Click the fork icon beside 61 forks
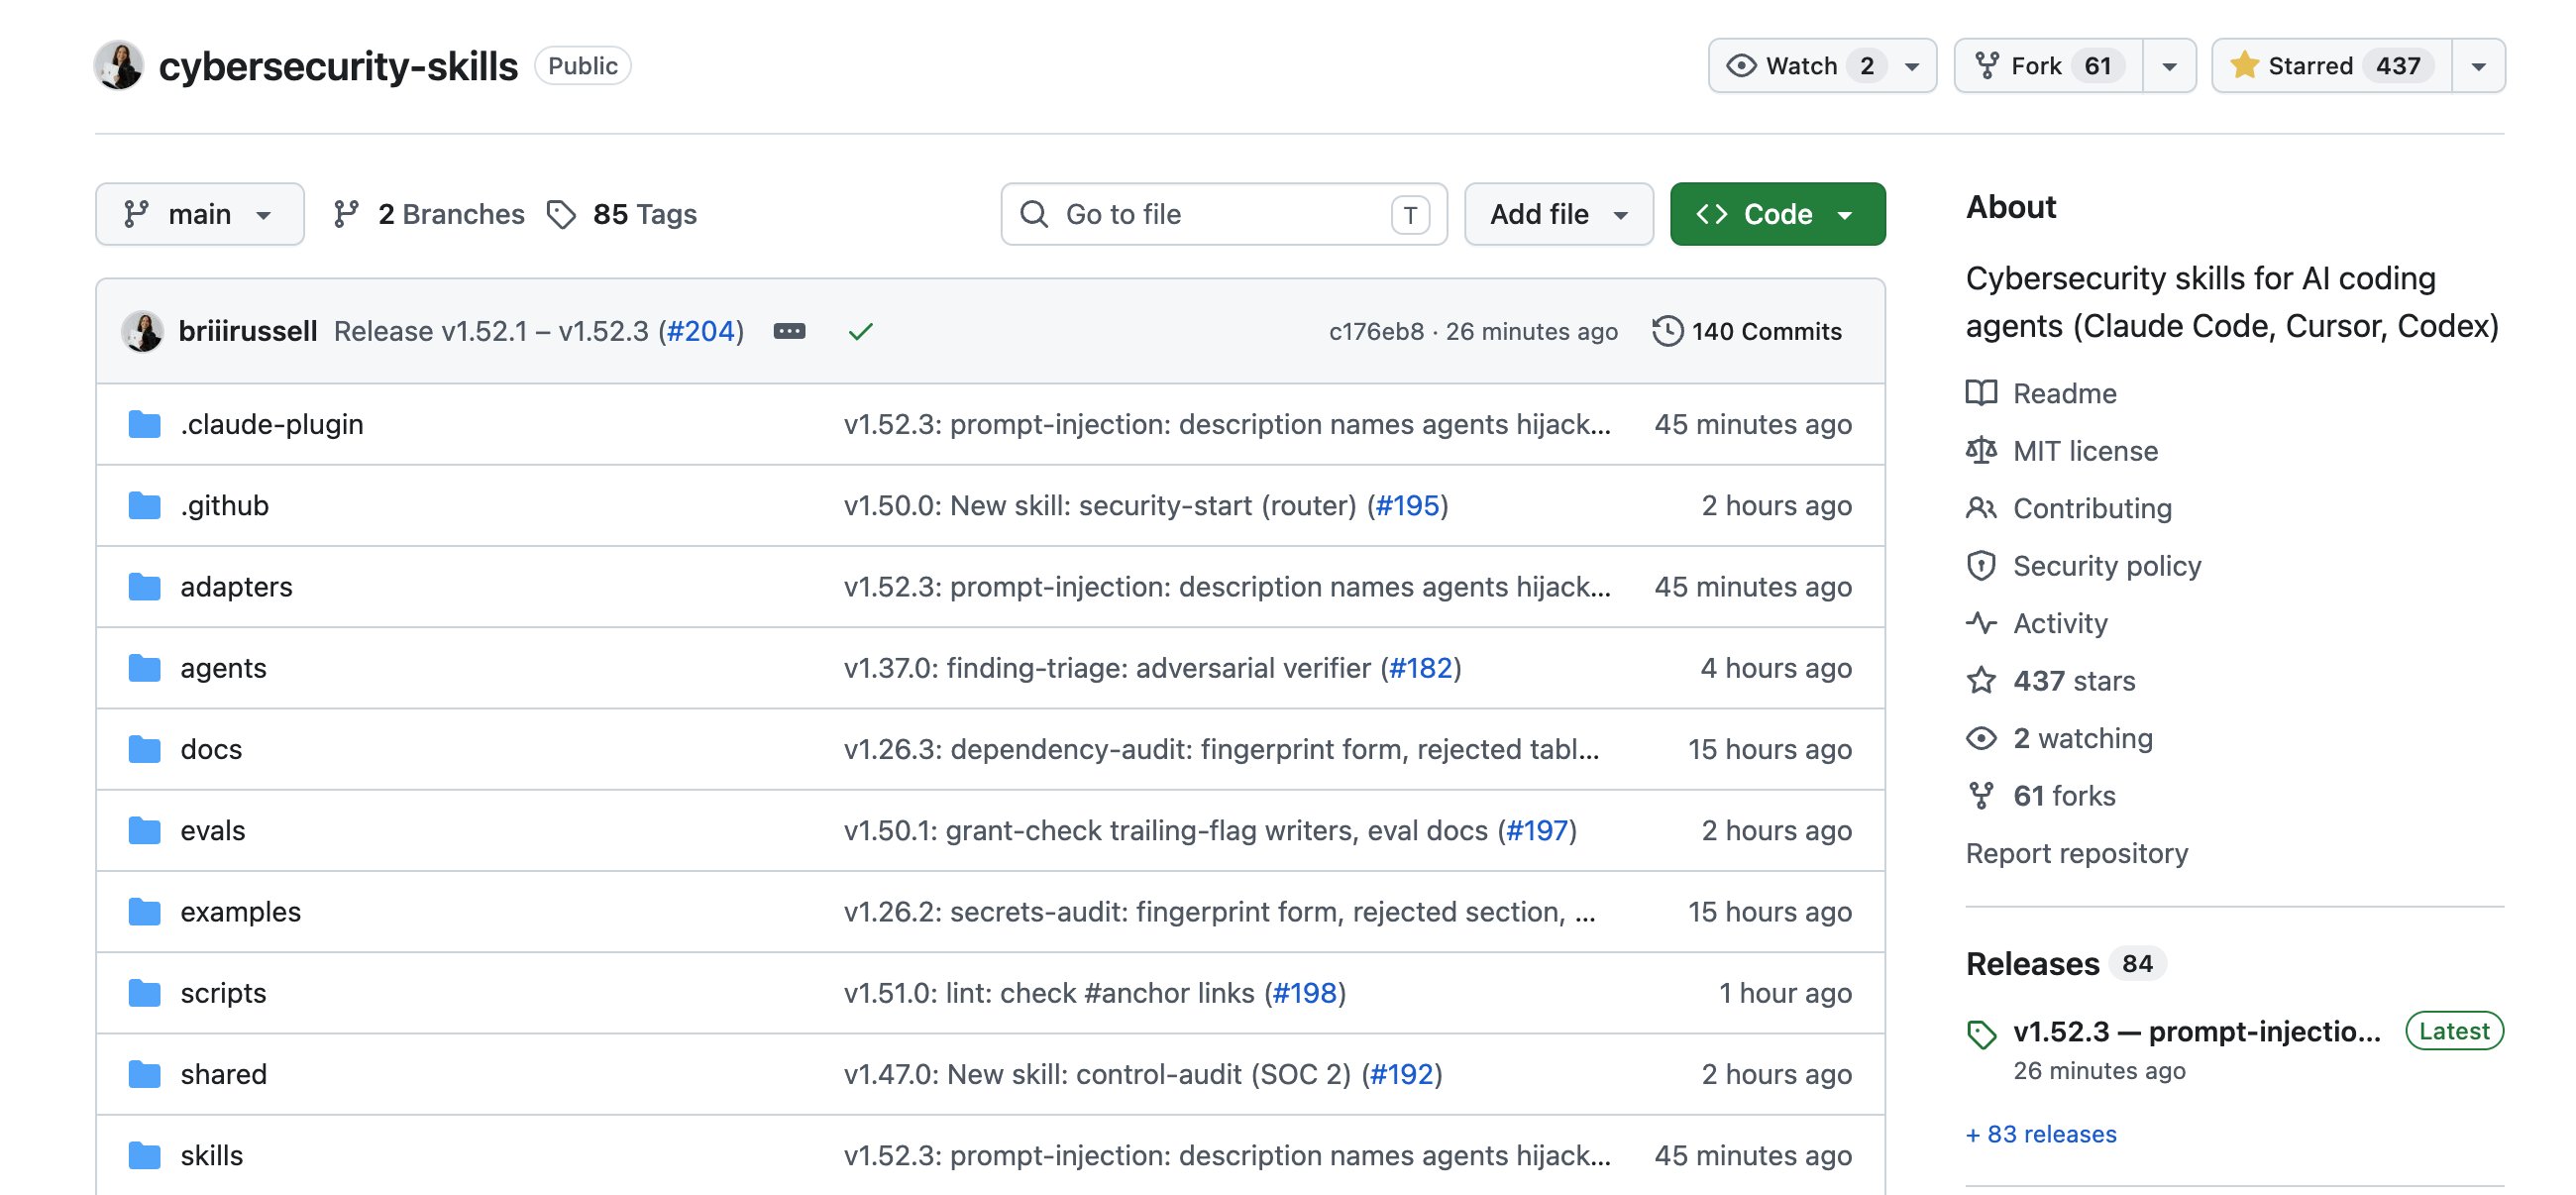 click(1981, 796)
